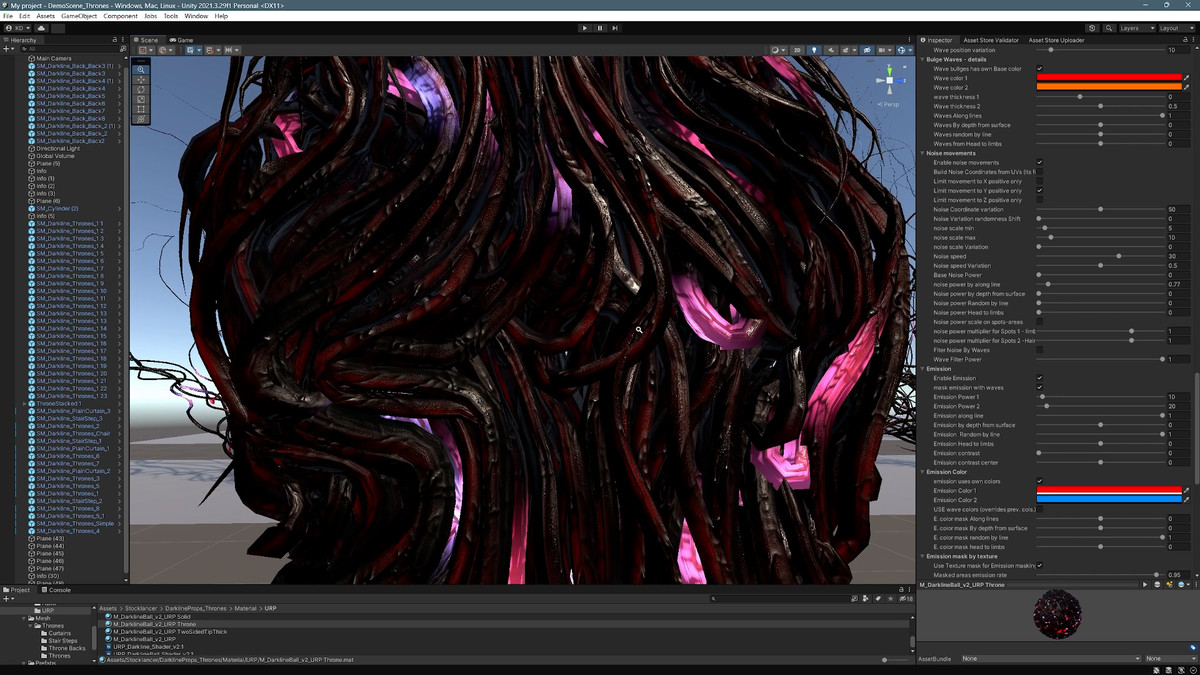Select the Rotate tool in scene overlay
Viewport: 1200px width, 675px height.
pyautogui.click(x=141, y=90)
